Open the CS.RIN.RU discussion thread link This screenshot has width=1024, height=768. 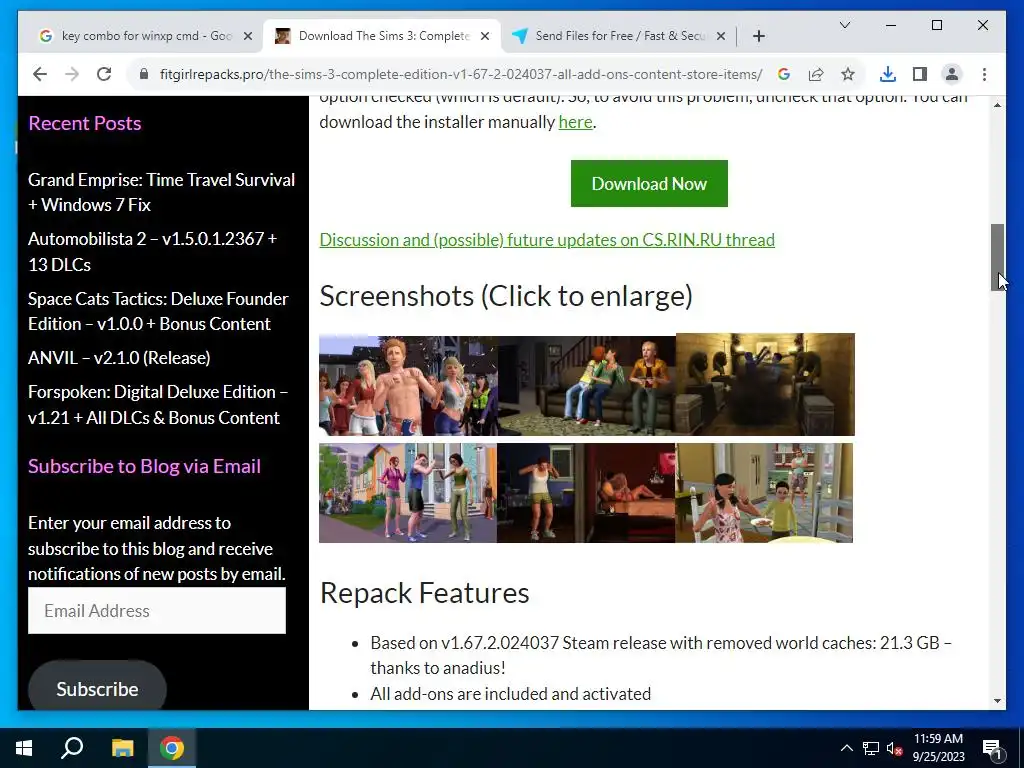[547, 240]
